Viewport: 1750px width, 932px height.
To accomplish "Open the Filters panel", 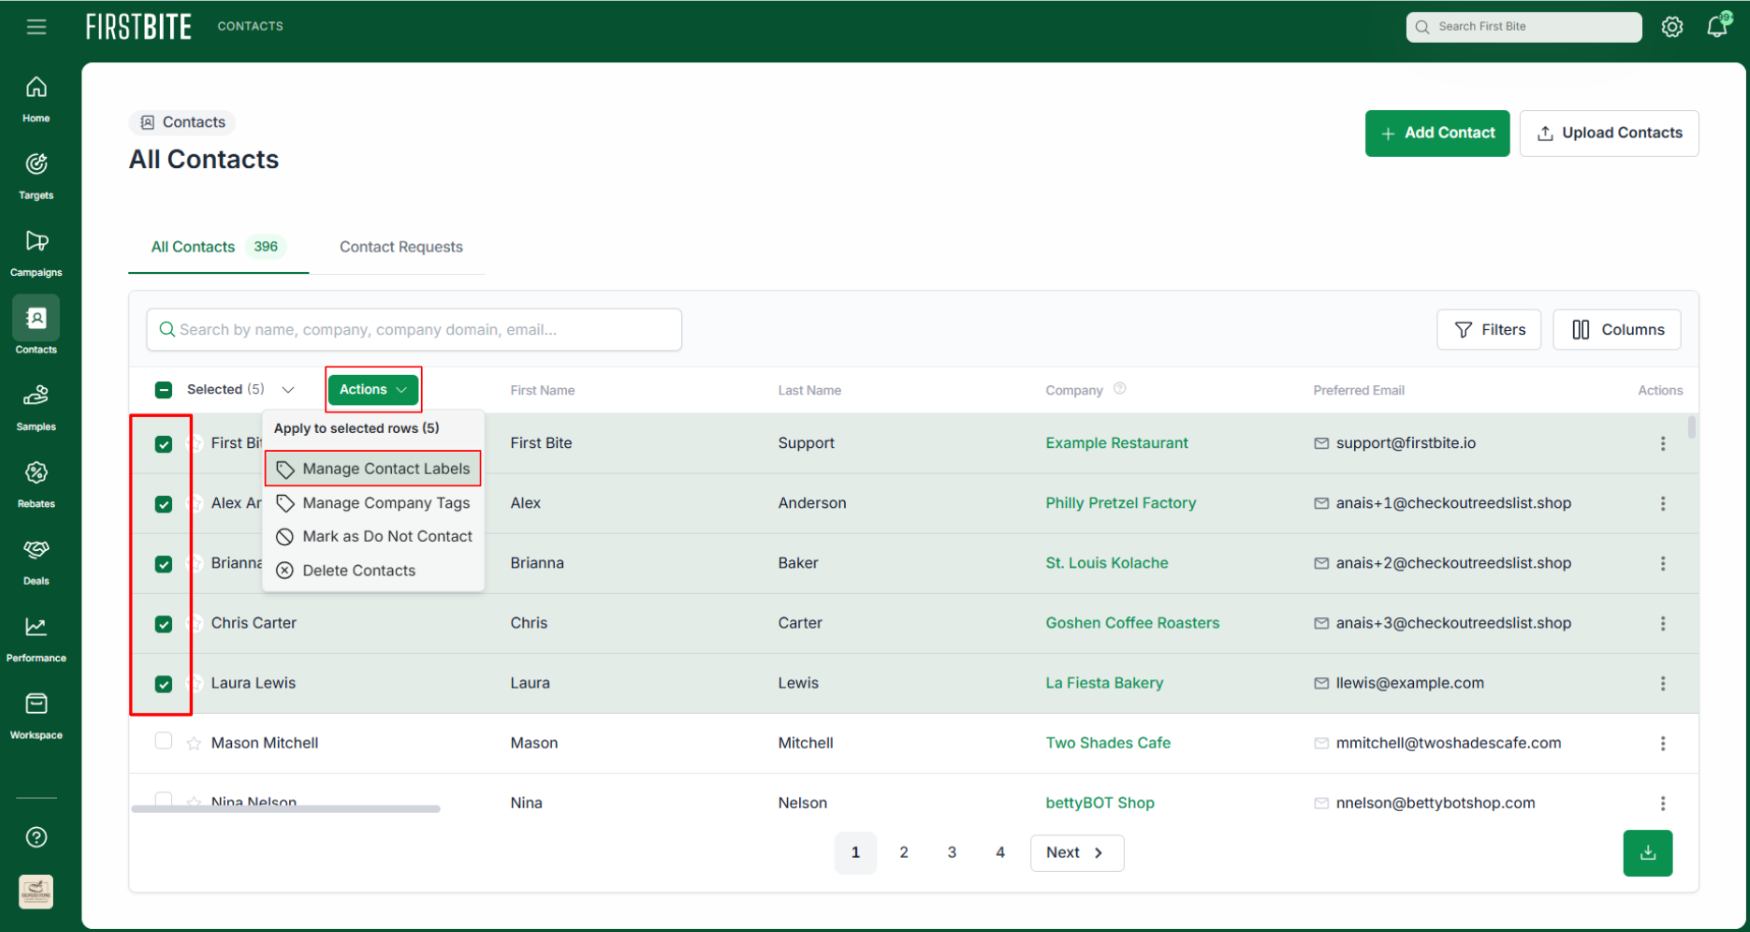I will click(1489, 329).
